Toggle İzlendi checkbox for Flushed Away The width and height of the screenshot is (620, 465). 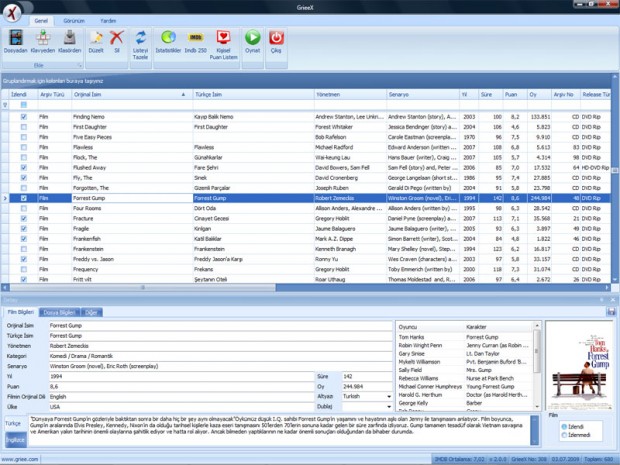(x=24, y=168)
